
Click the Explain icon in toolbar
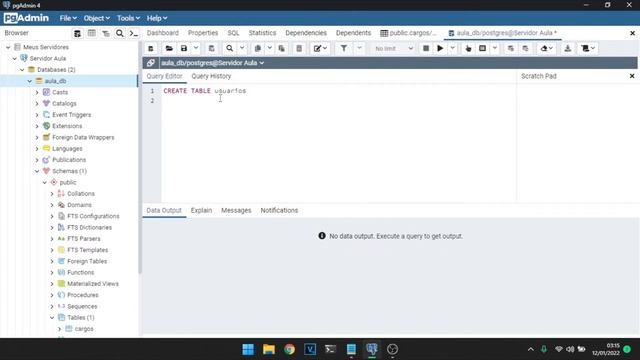(468, 49)
